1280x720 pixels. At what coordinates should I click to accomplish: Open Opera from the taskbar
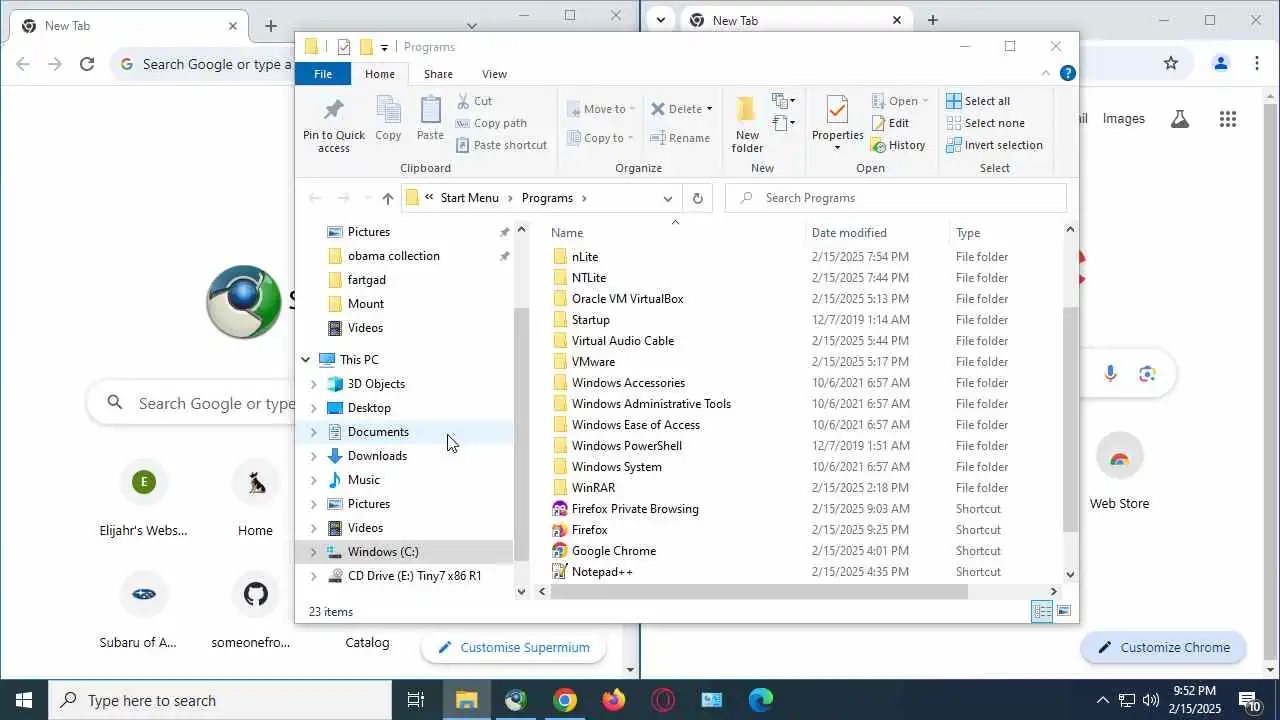[663, 700]
